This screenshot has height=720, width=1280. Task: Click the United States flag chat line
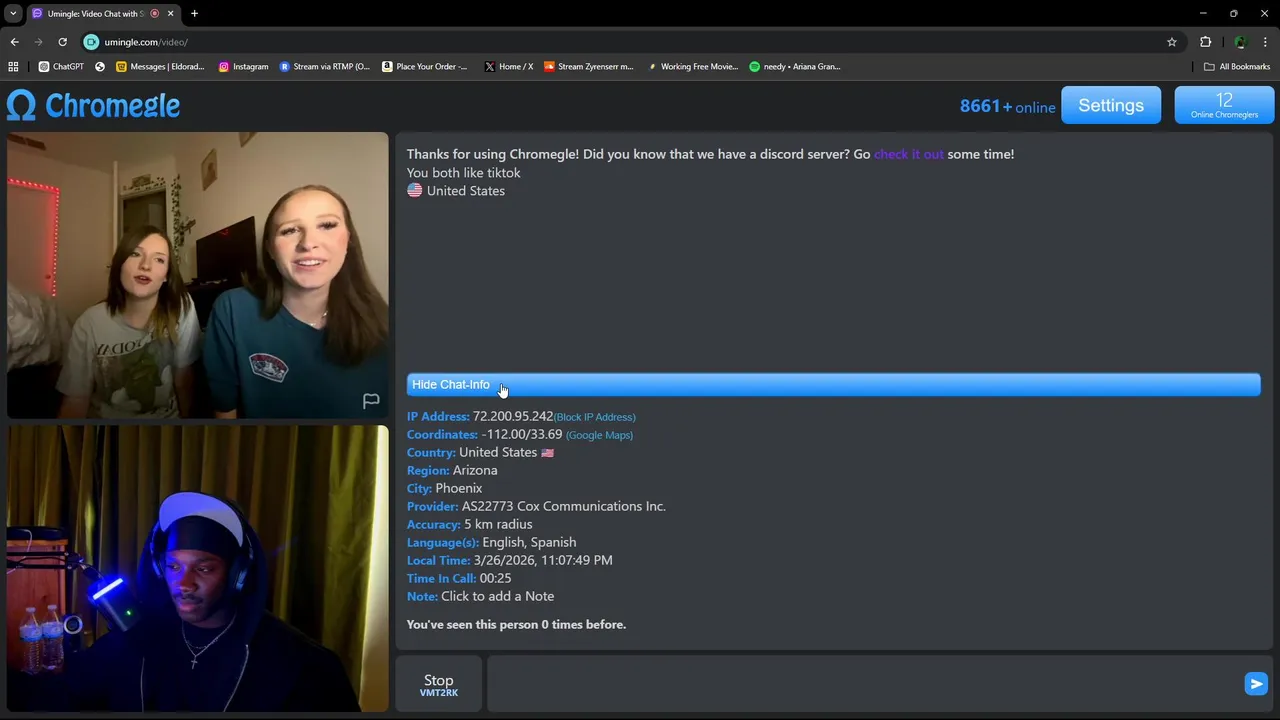click(x=456, y=190)
